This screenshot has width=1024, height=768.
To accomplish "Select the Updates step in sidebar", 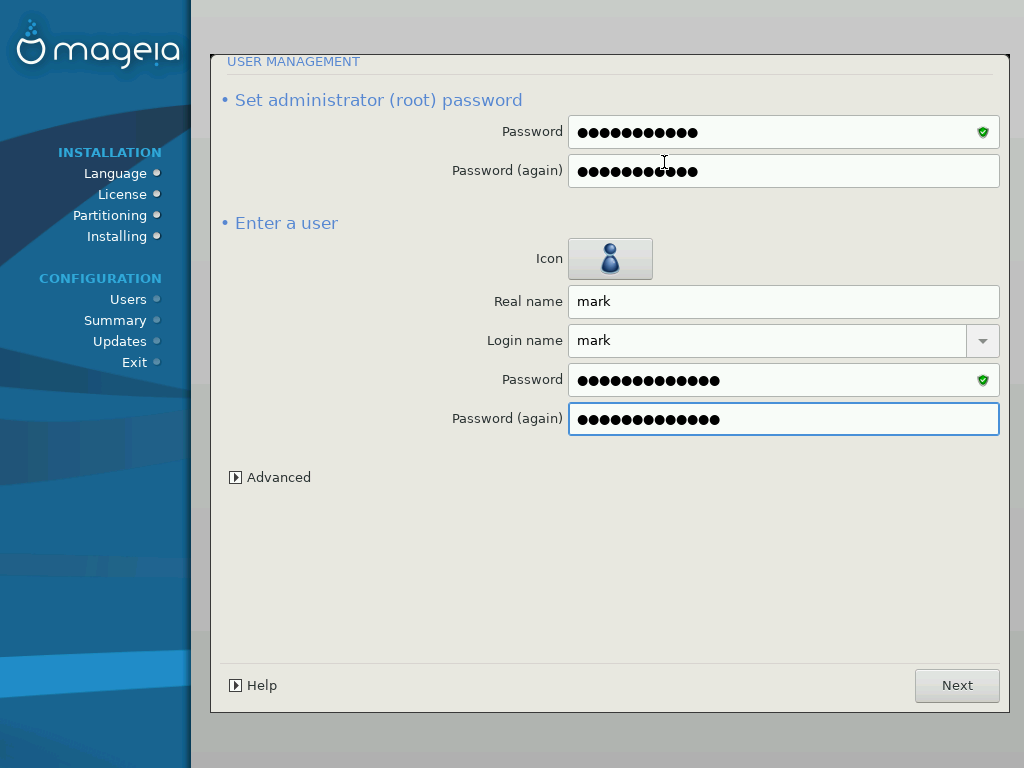I will 120,341.
